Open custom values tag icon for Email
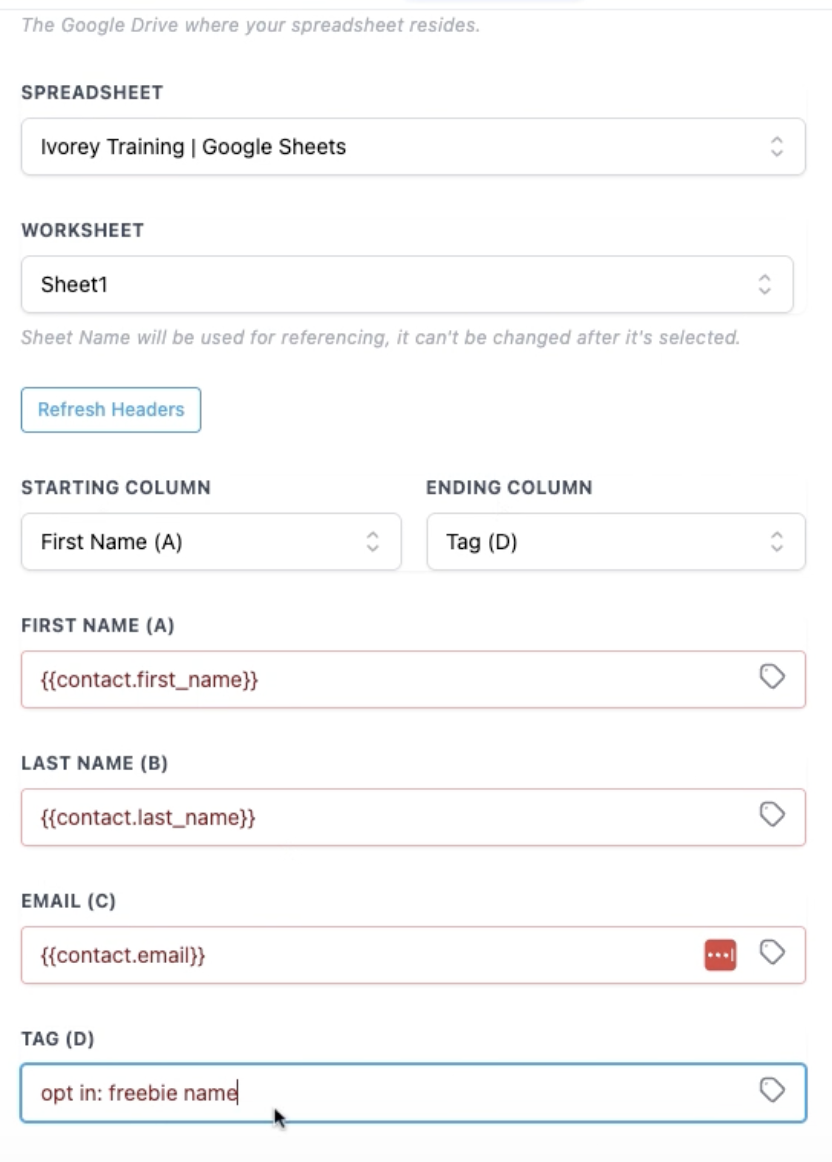 coord(771,952)
